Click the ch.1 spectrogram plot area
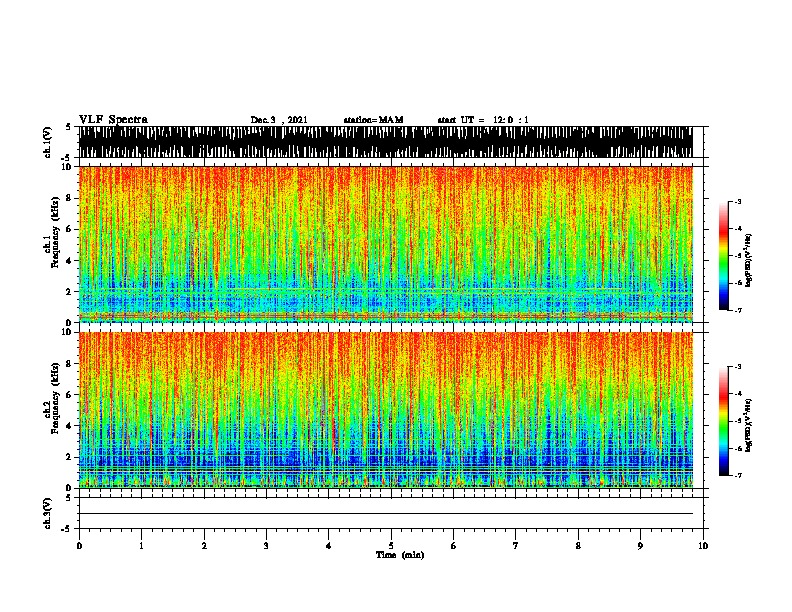The image size is (792, 612). (385, 244)
